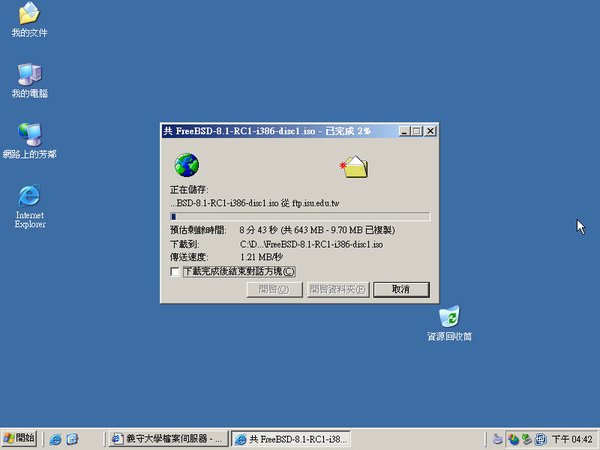600x450 pixels.
Task: Click the folder icon in download dialog
Action: click(x=354, y=167)
